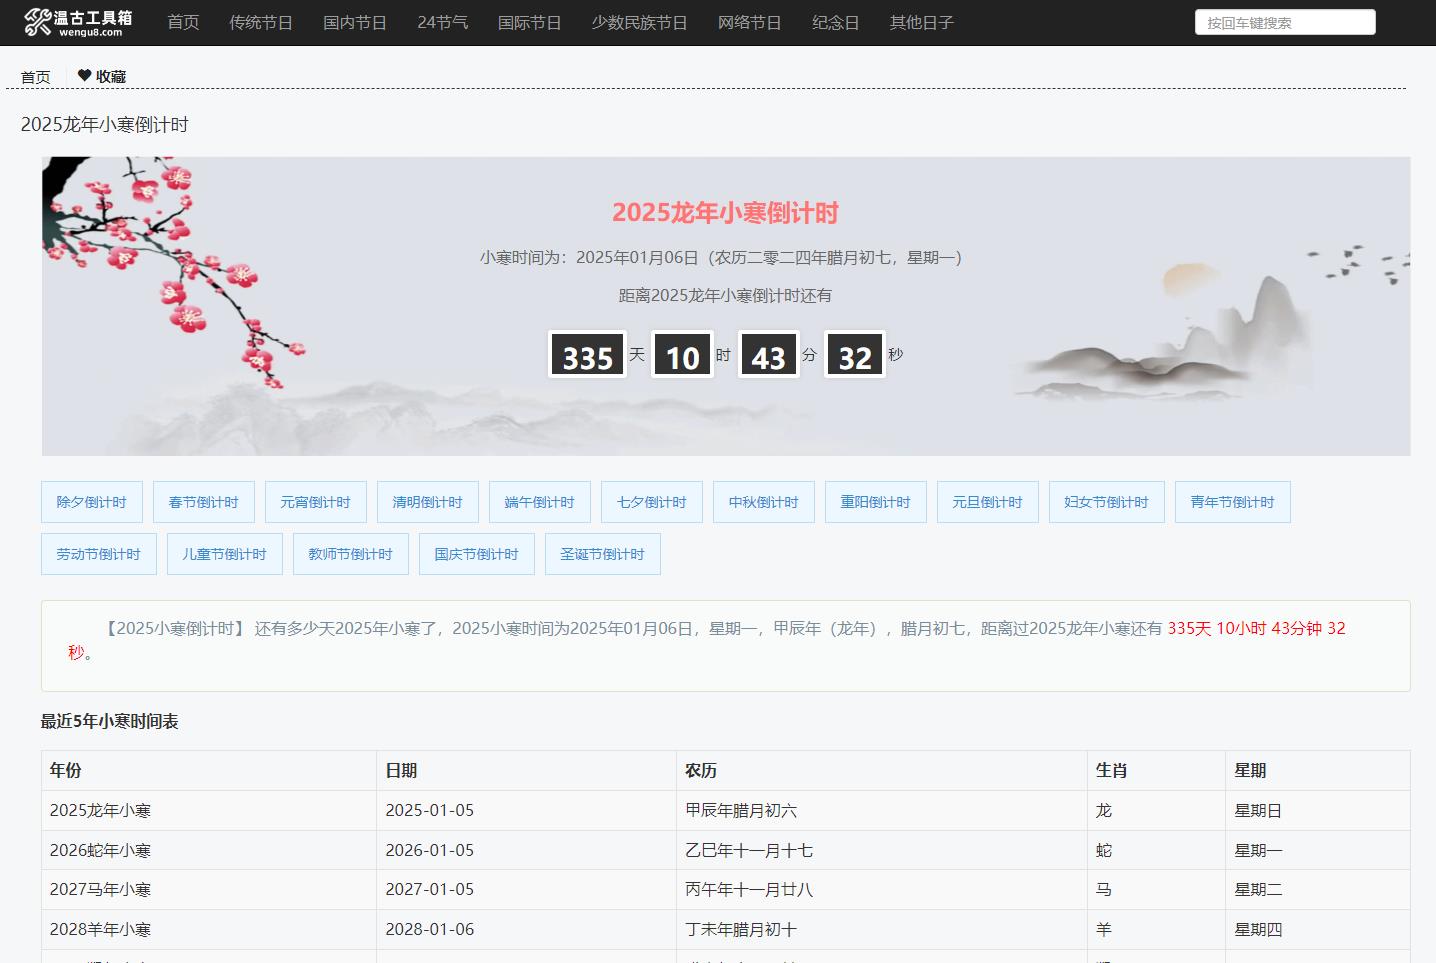Open the 圣诞节倒计时 button
This screenshot has height=963, width=1436.
click(602, 554)
